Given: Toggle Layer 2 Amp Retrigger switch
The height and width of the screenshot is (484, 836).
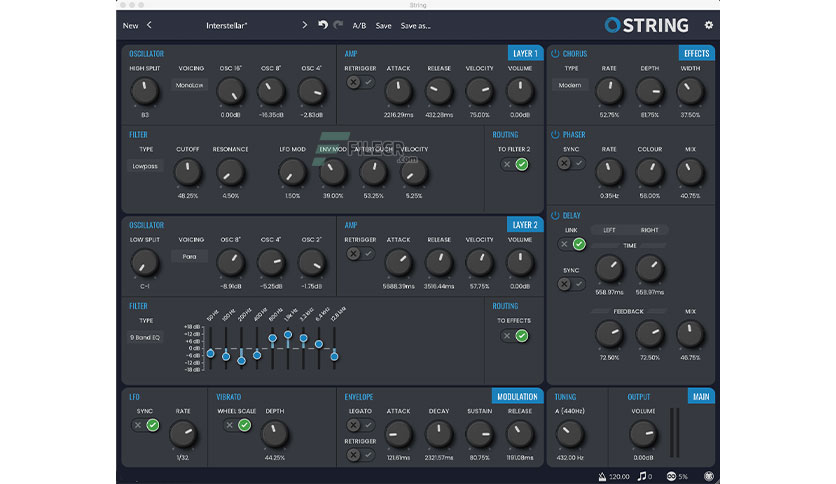Looking at the screenshot, I should 360,254.
